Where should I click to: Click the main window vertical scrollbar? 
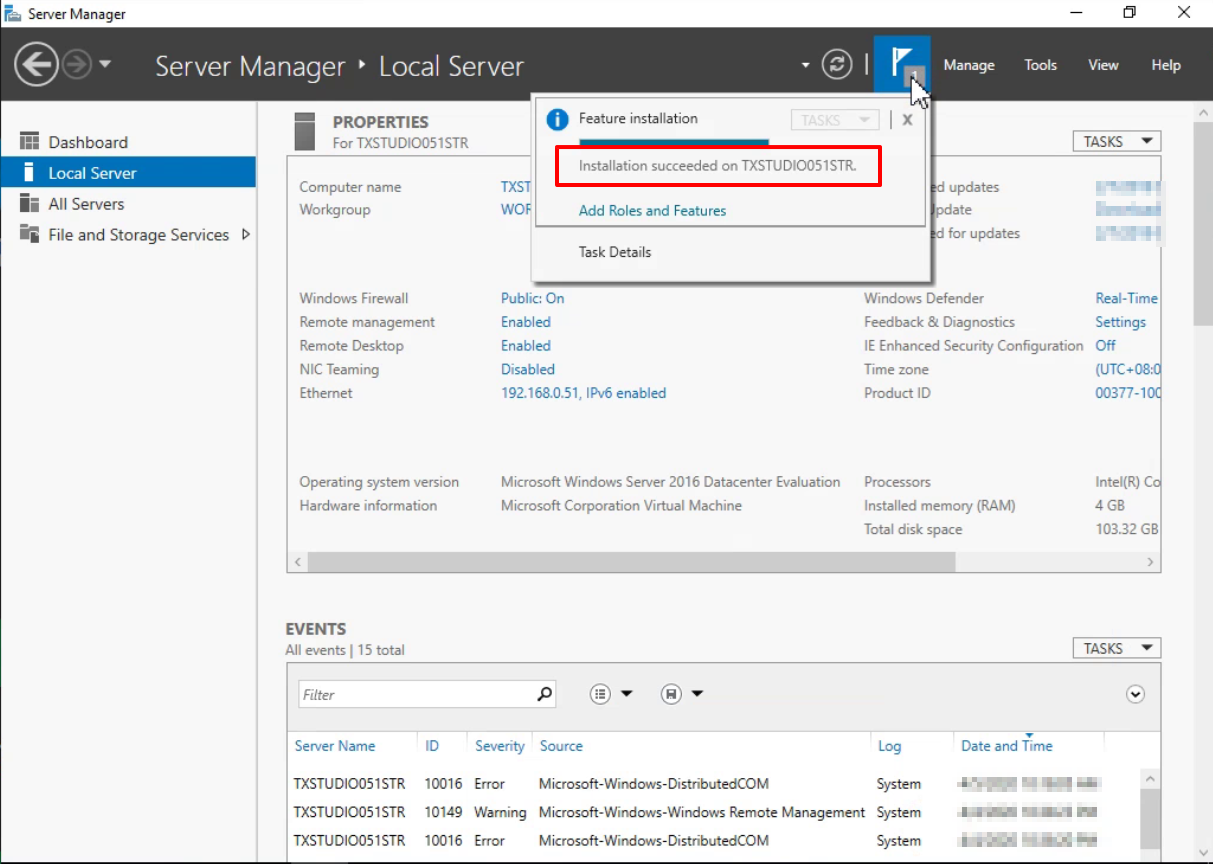[x=1203, y=224]
